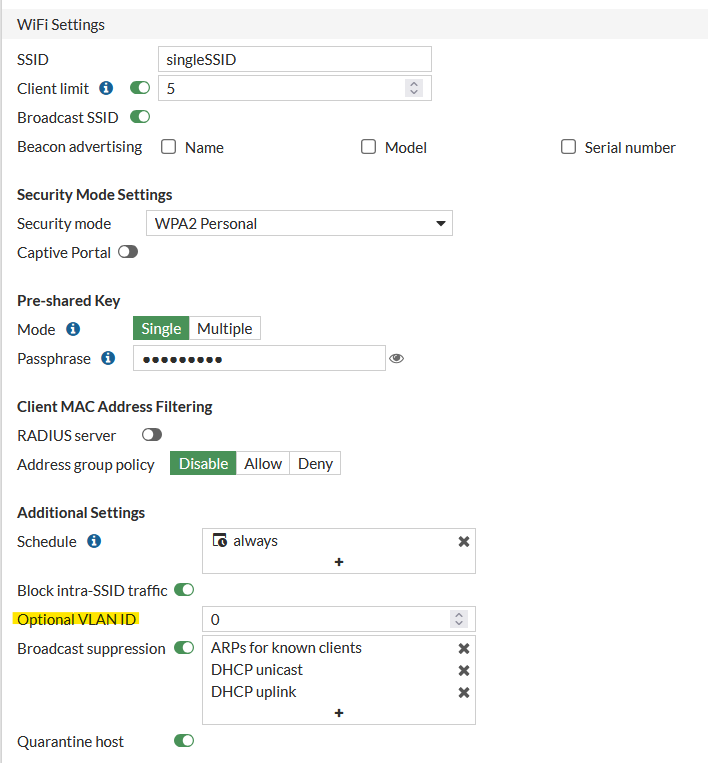Screen dimensions: 708x763
Task: Click the Passphrase info icon
Action: [108, 358]
